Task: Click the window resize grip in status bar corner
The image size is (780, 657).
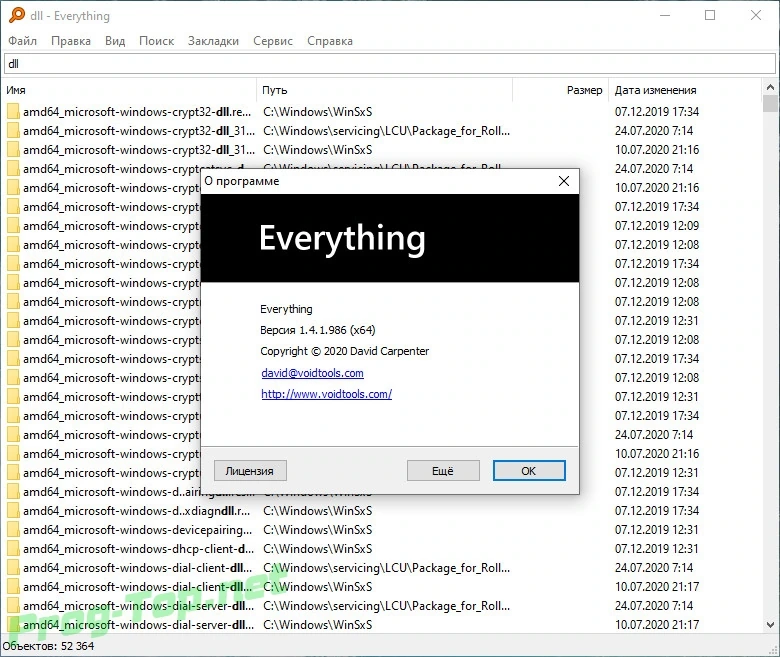Action: [x=773, y=650]
